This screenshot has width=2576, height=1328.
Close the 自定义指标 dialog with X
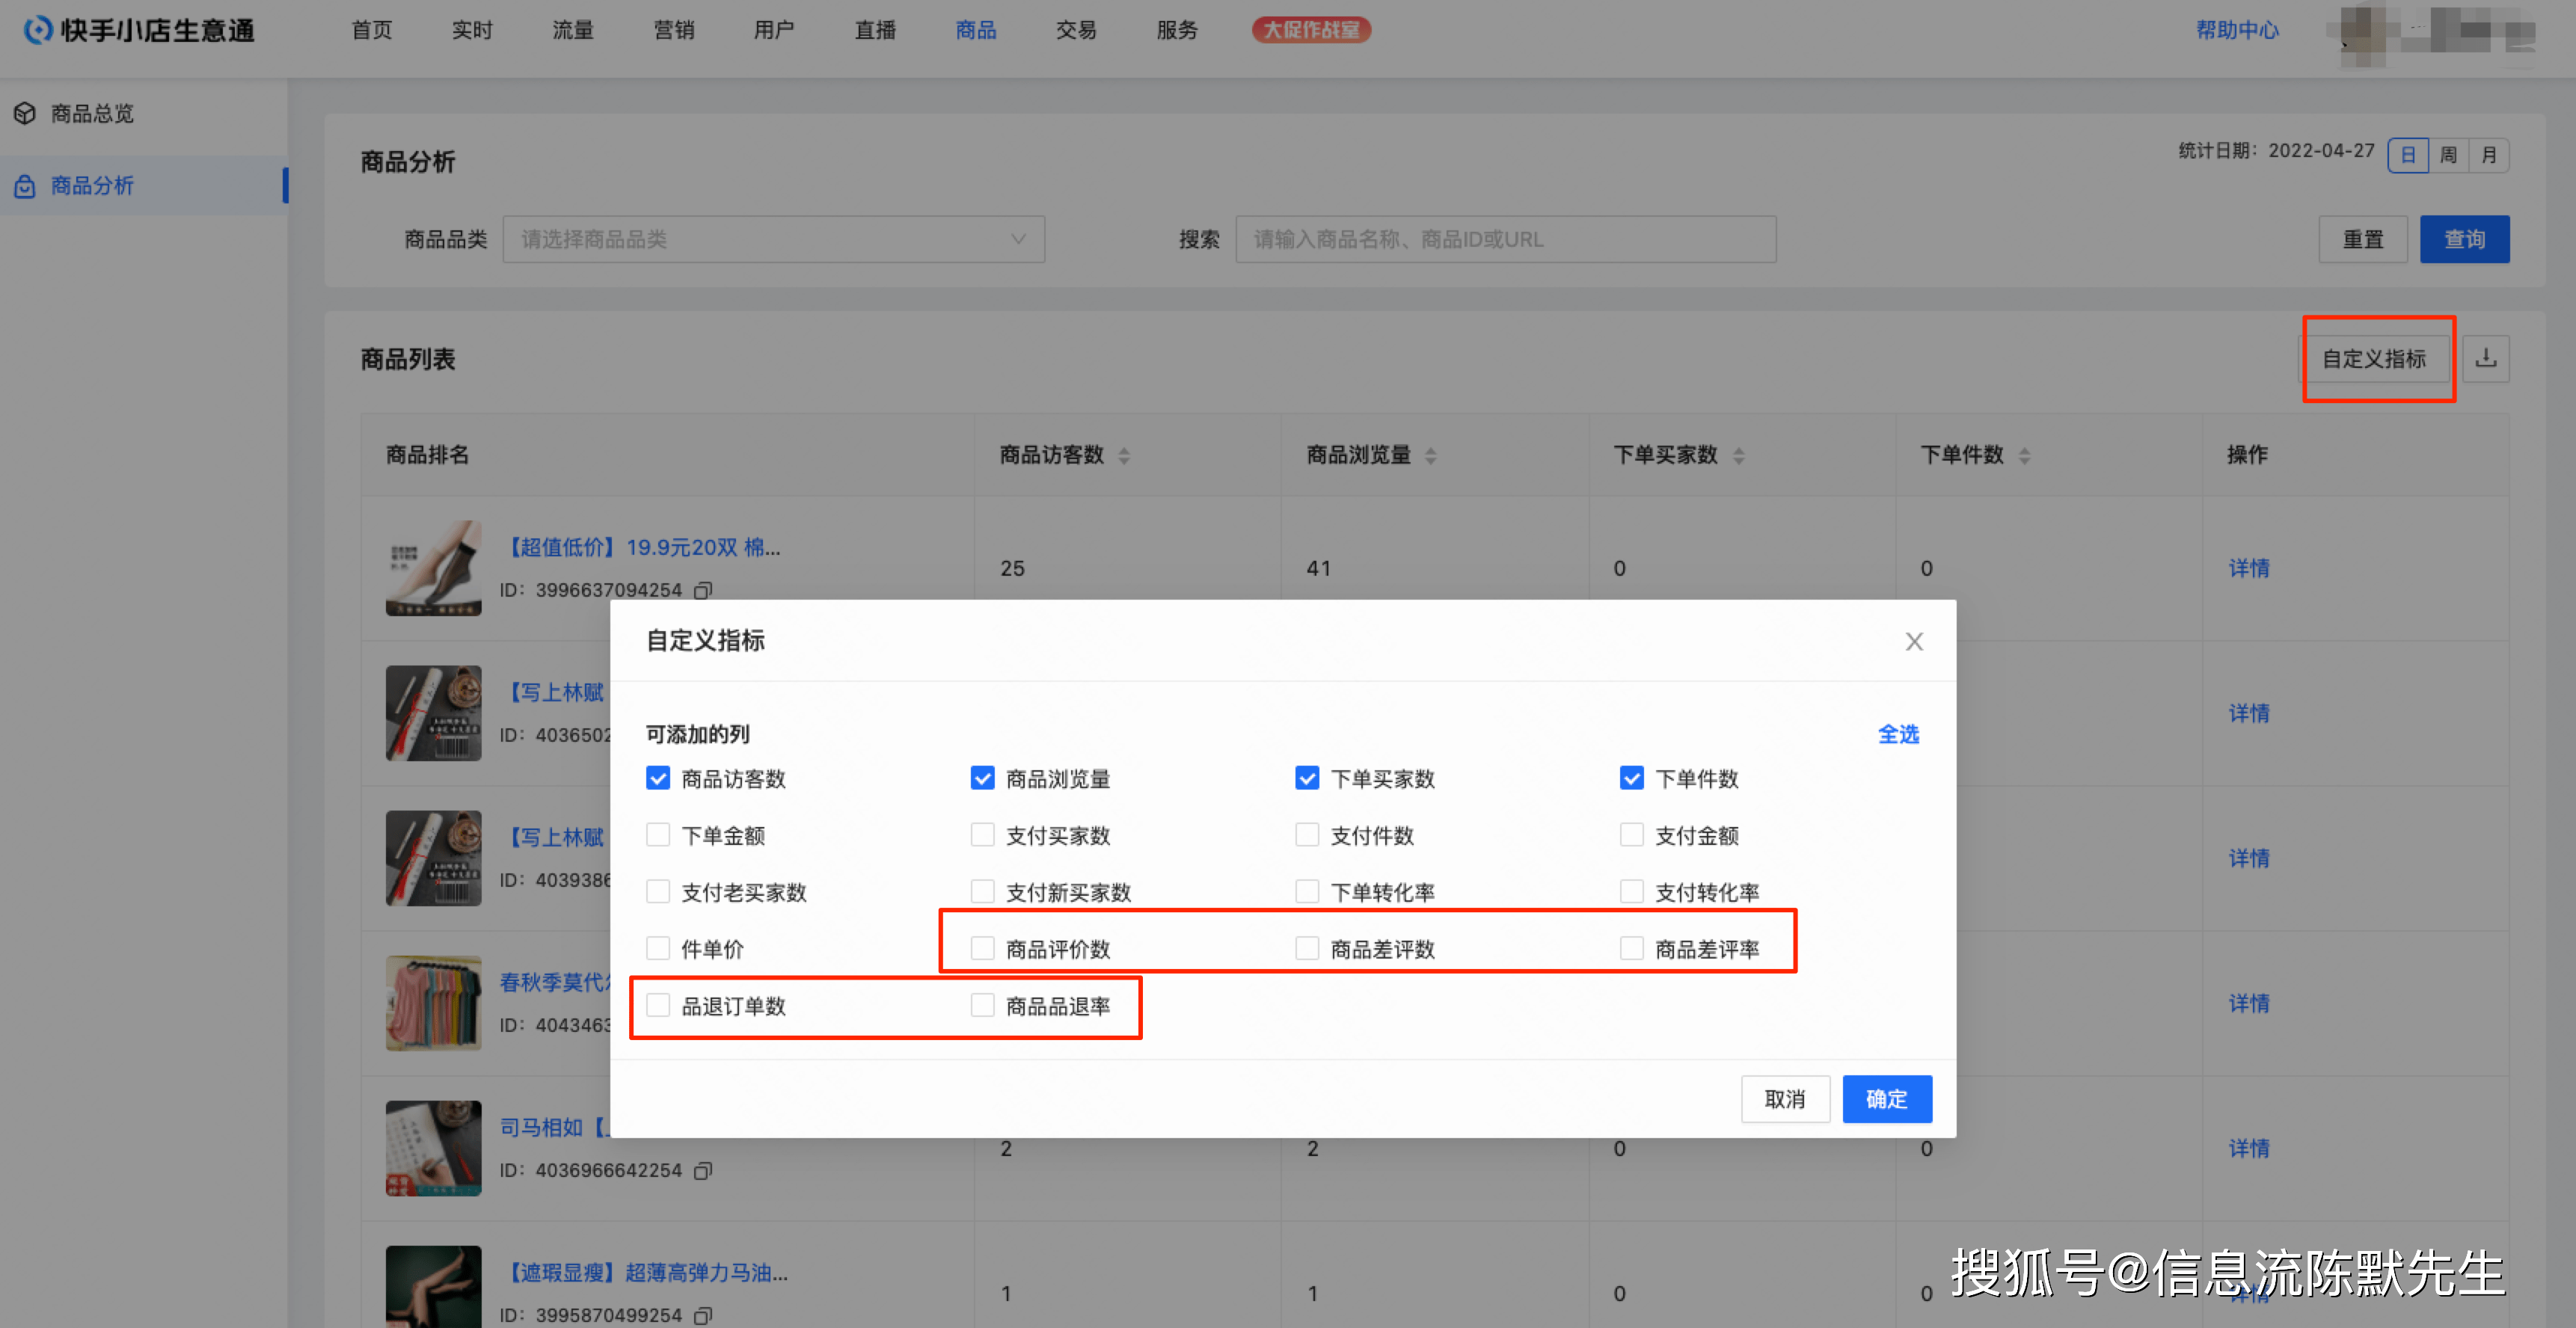(1914, 641)
